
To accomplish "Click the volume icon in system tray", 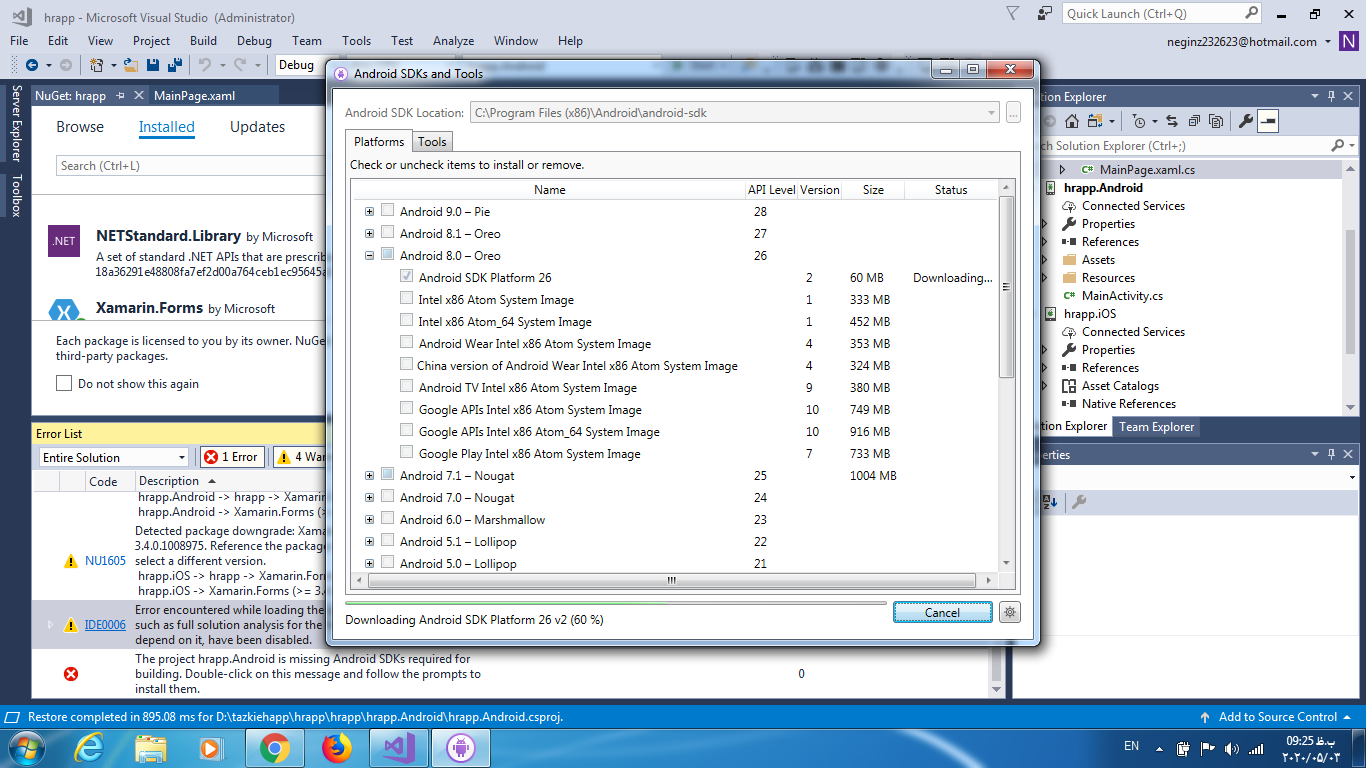I will [1231, 748].
